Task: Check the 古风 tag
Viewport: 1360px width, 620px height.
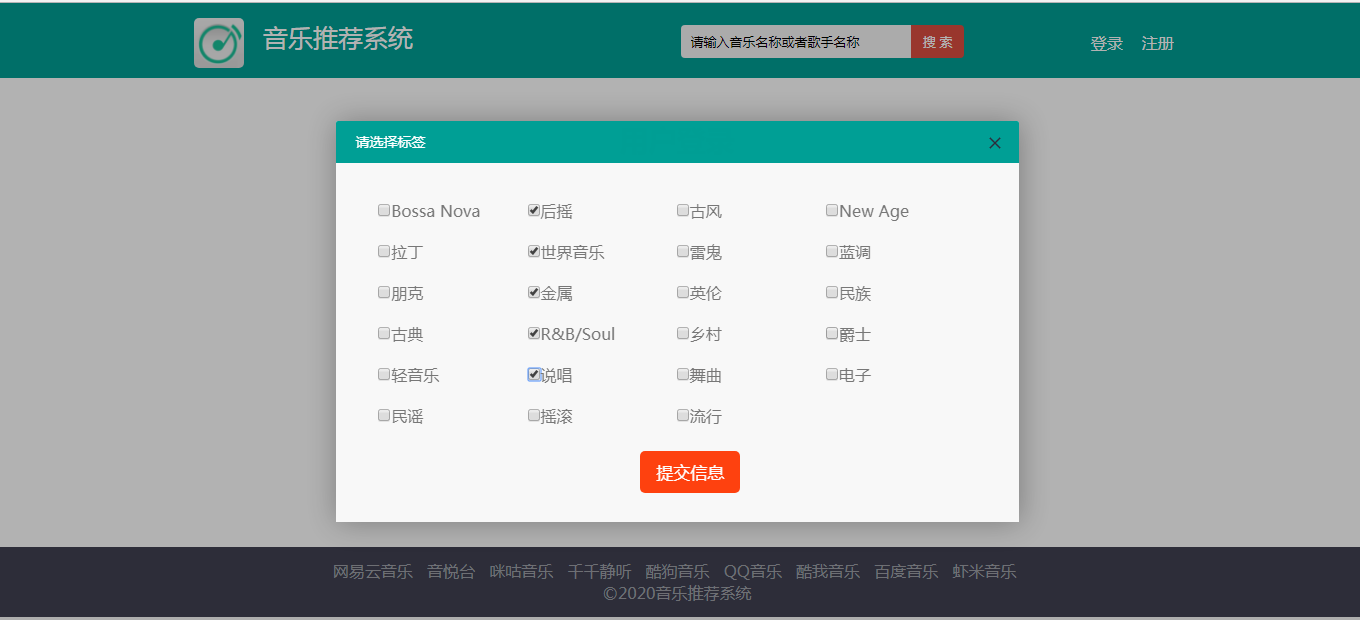Action: [x=682, y=210]
